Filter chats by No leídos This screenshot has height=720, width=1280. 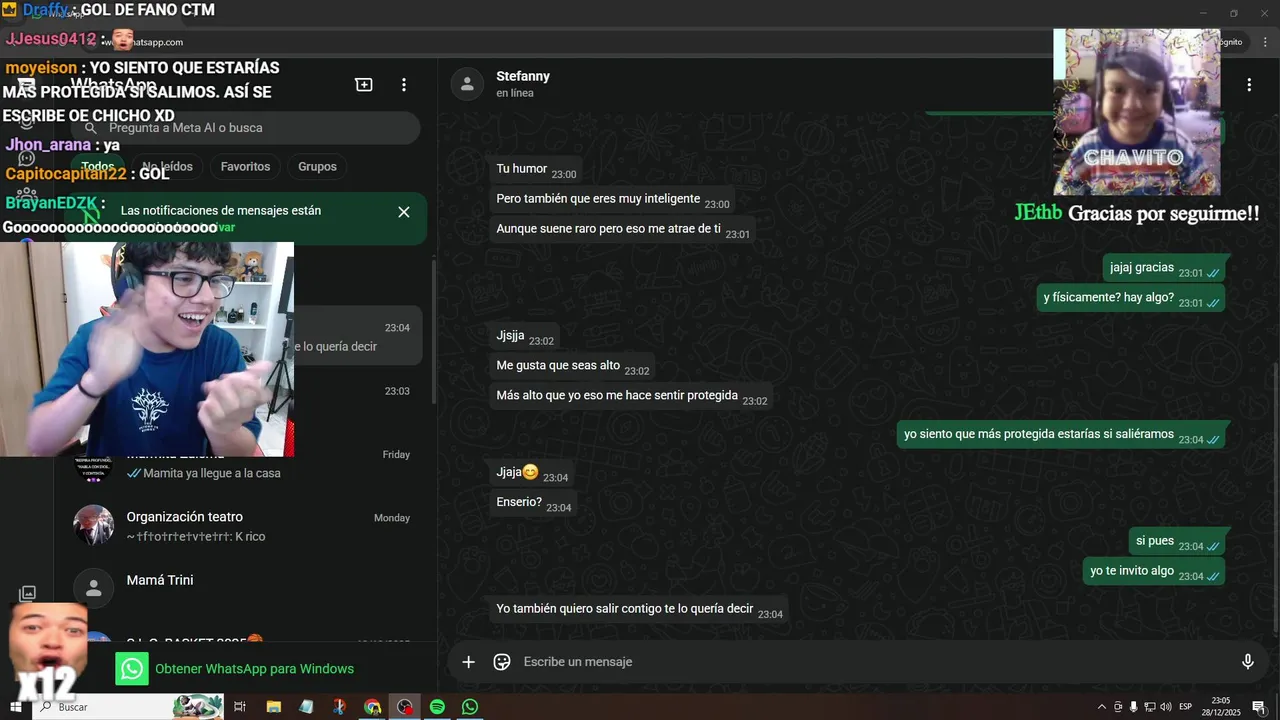pos(167,167)
